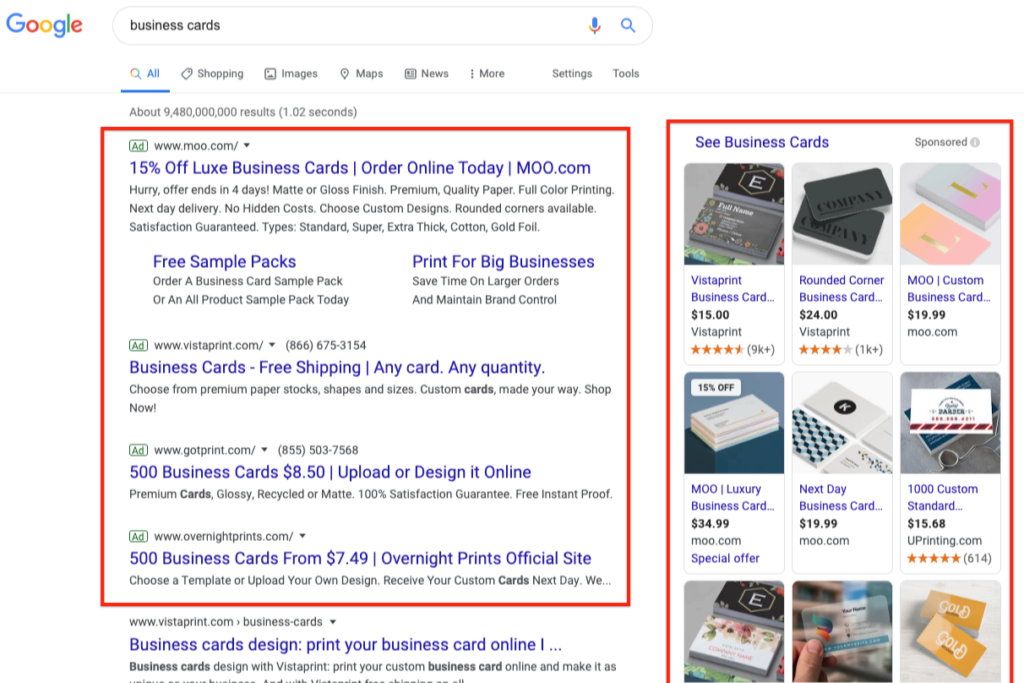Open 500 Business Cards $8.50 ad
The image size is (1024, 683).
pyautogui.click(x=330, y=471)
